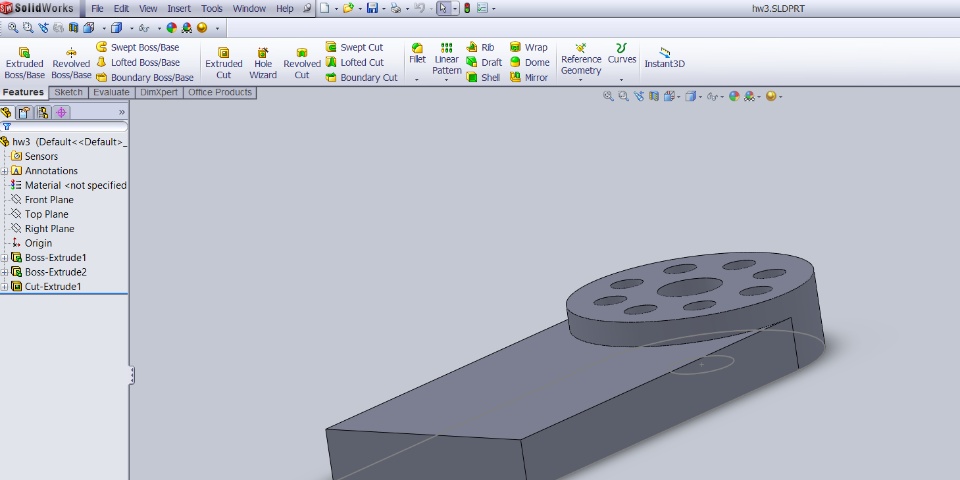Open the File menu

[97, 9]
